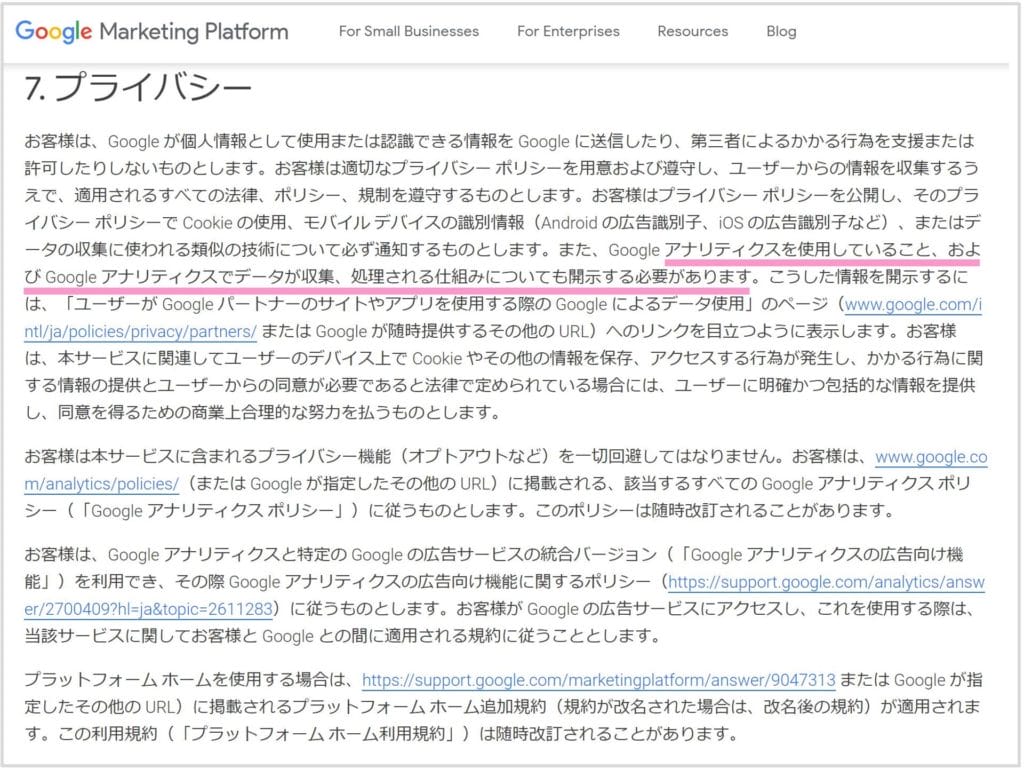Open the www.google.com/intl/ja/policies/privacy/partners/ link
The image size is (1024, 769).
coord(913,305)
